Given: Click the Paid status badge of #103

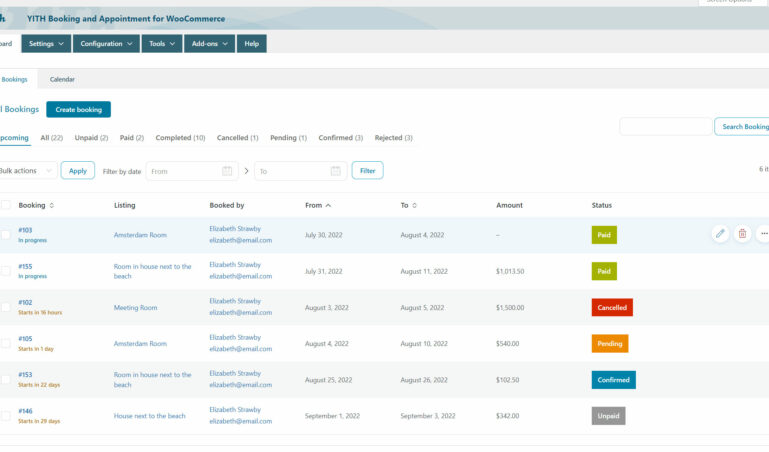Looking at the screenshot, I should (604, 235).
